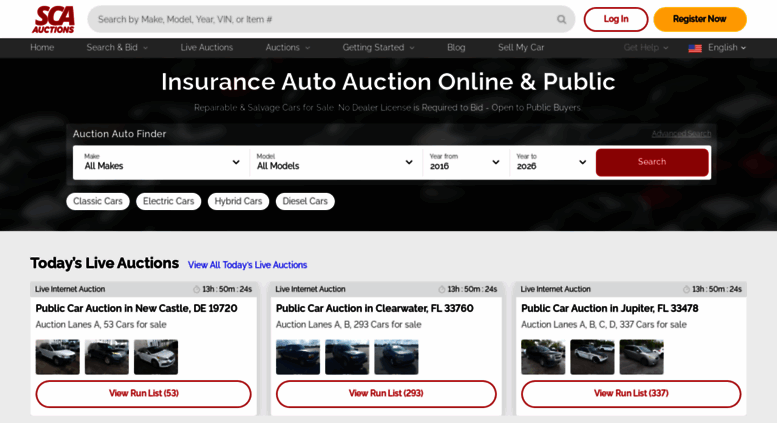The height and width of the screenshot is (423, 777).
Task: Open View All Today's Live Auctions link
Action: click(x=247, y=265)
